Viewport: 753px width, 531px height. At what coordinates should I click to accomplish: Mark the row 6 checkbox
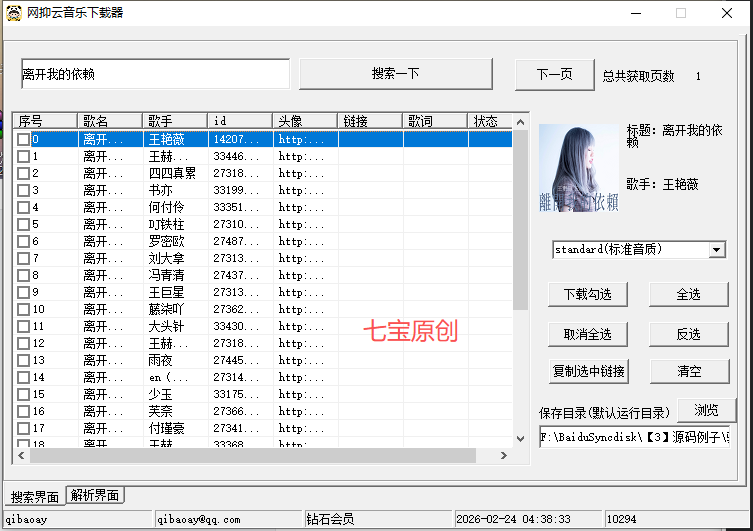coord(23,241)
